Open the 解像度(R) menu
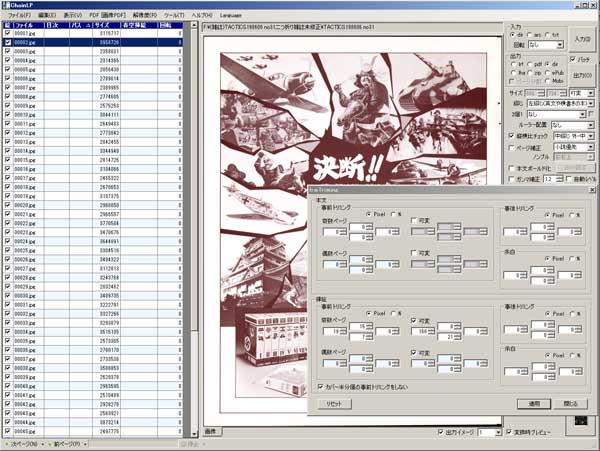 (x=145, y=15)
